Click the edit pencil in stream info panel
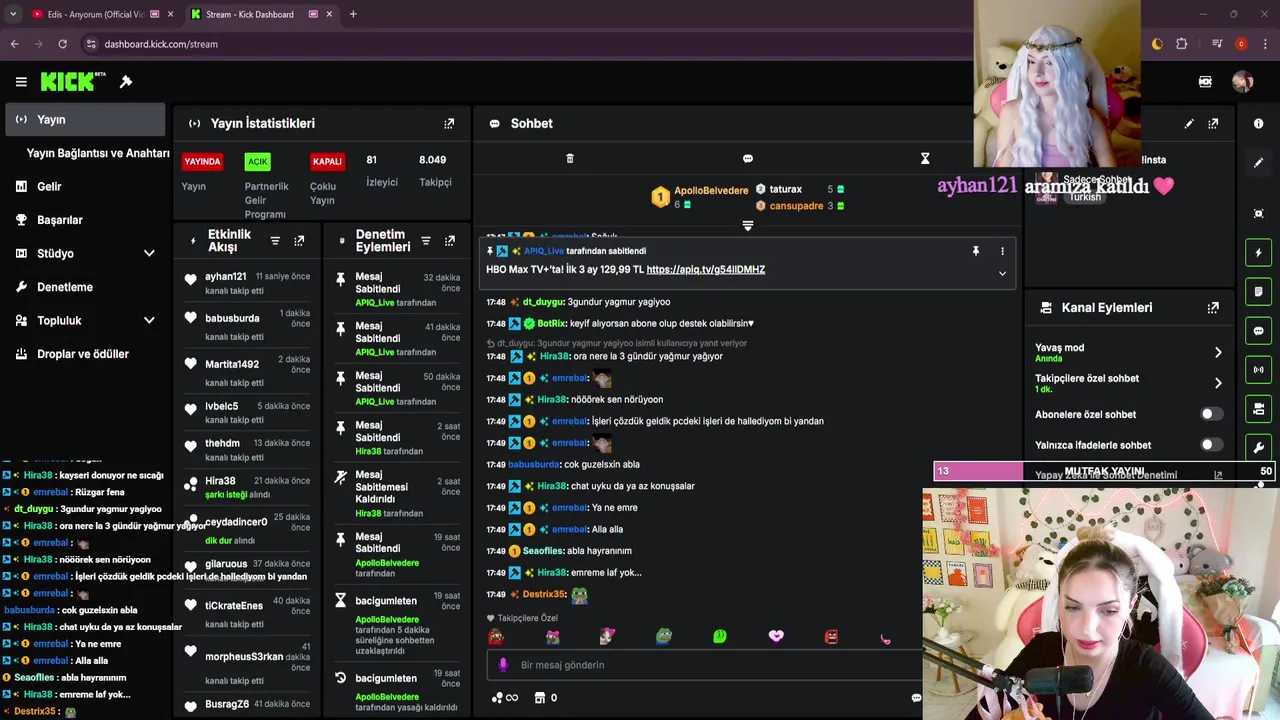 tap(1189, 124)
